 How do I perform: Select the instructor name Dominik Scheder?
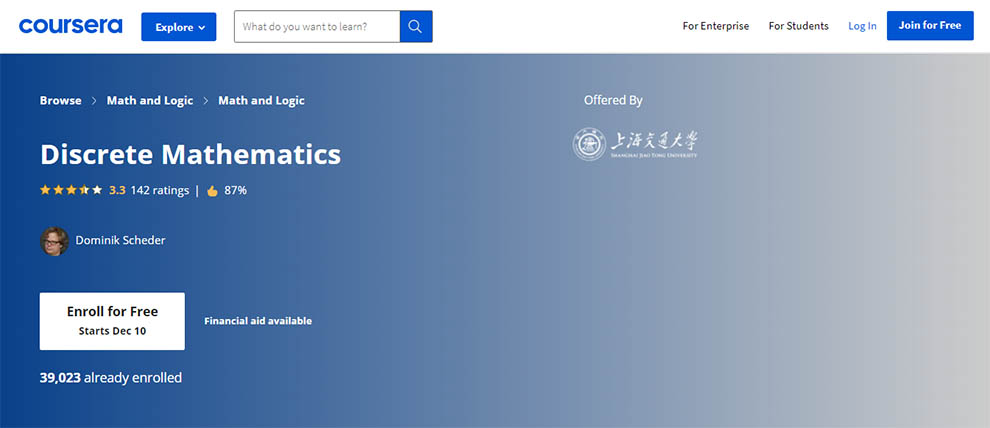tap(121, 240)
